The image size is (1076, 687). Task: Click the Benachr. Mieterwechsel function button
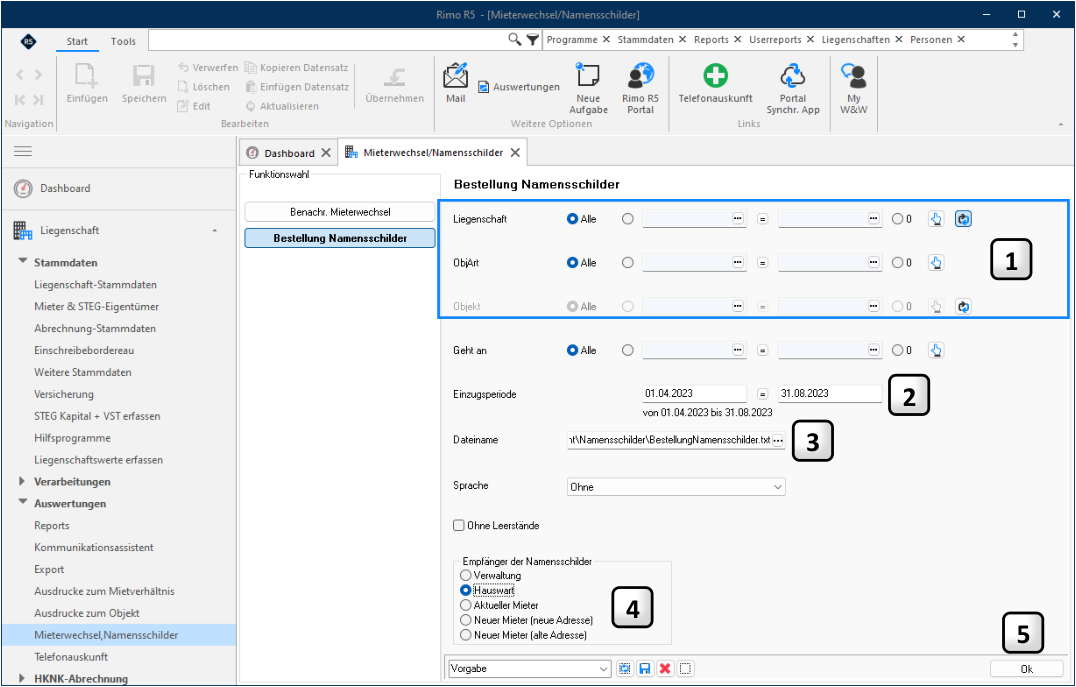point(340,212)
